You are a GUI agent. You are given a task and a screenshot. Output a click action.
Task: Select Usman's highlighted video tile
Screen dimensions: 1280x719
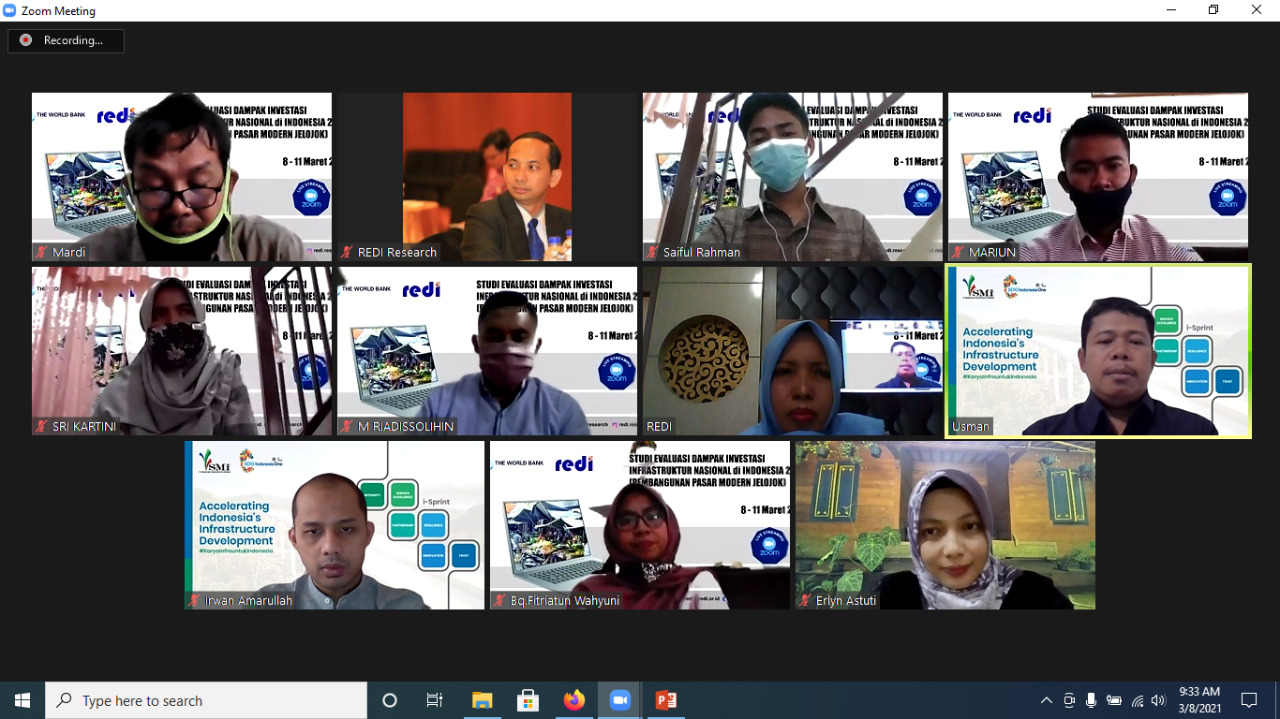[x=1098, y=351]
